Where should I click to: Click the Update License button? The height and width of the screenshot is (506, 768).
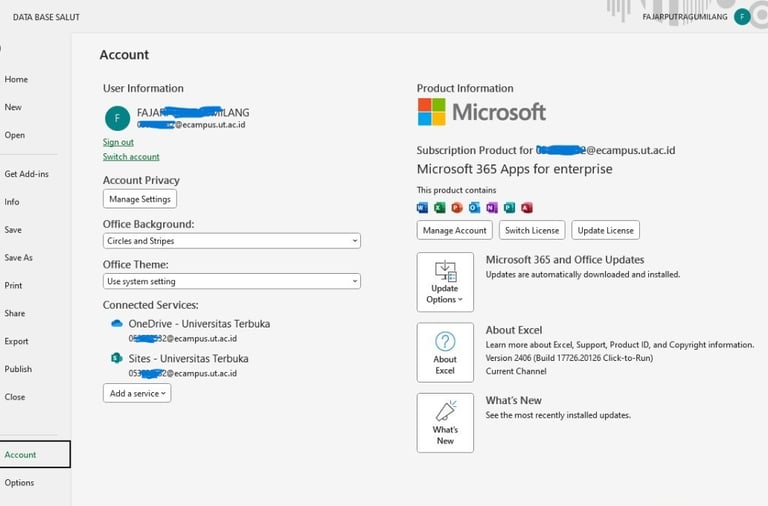[x=605, y=230]
